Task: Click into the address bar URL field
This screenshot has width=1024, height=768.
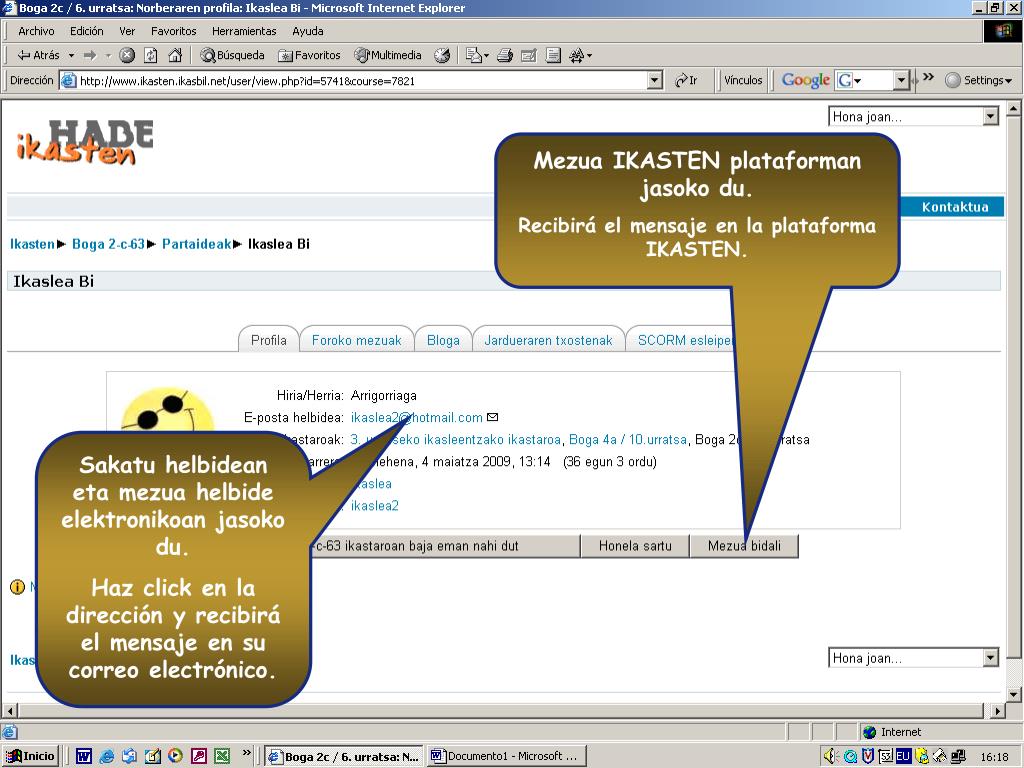Action: [360, 81]
